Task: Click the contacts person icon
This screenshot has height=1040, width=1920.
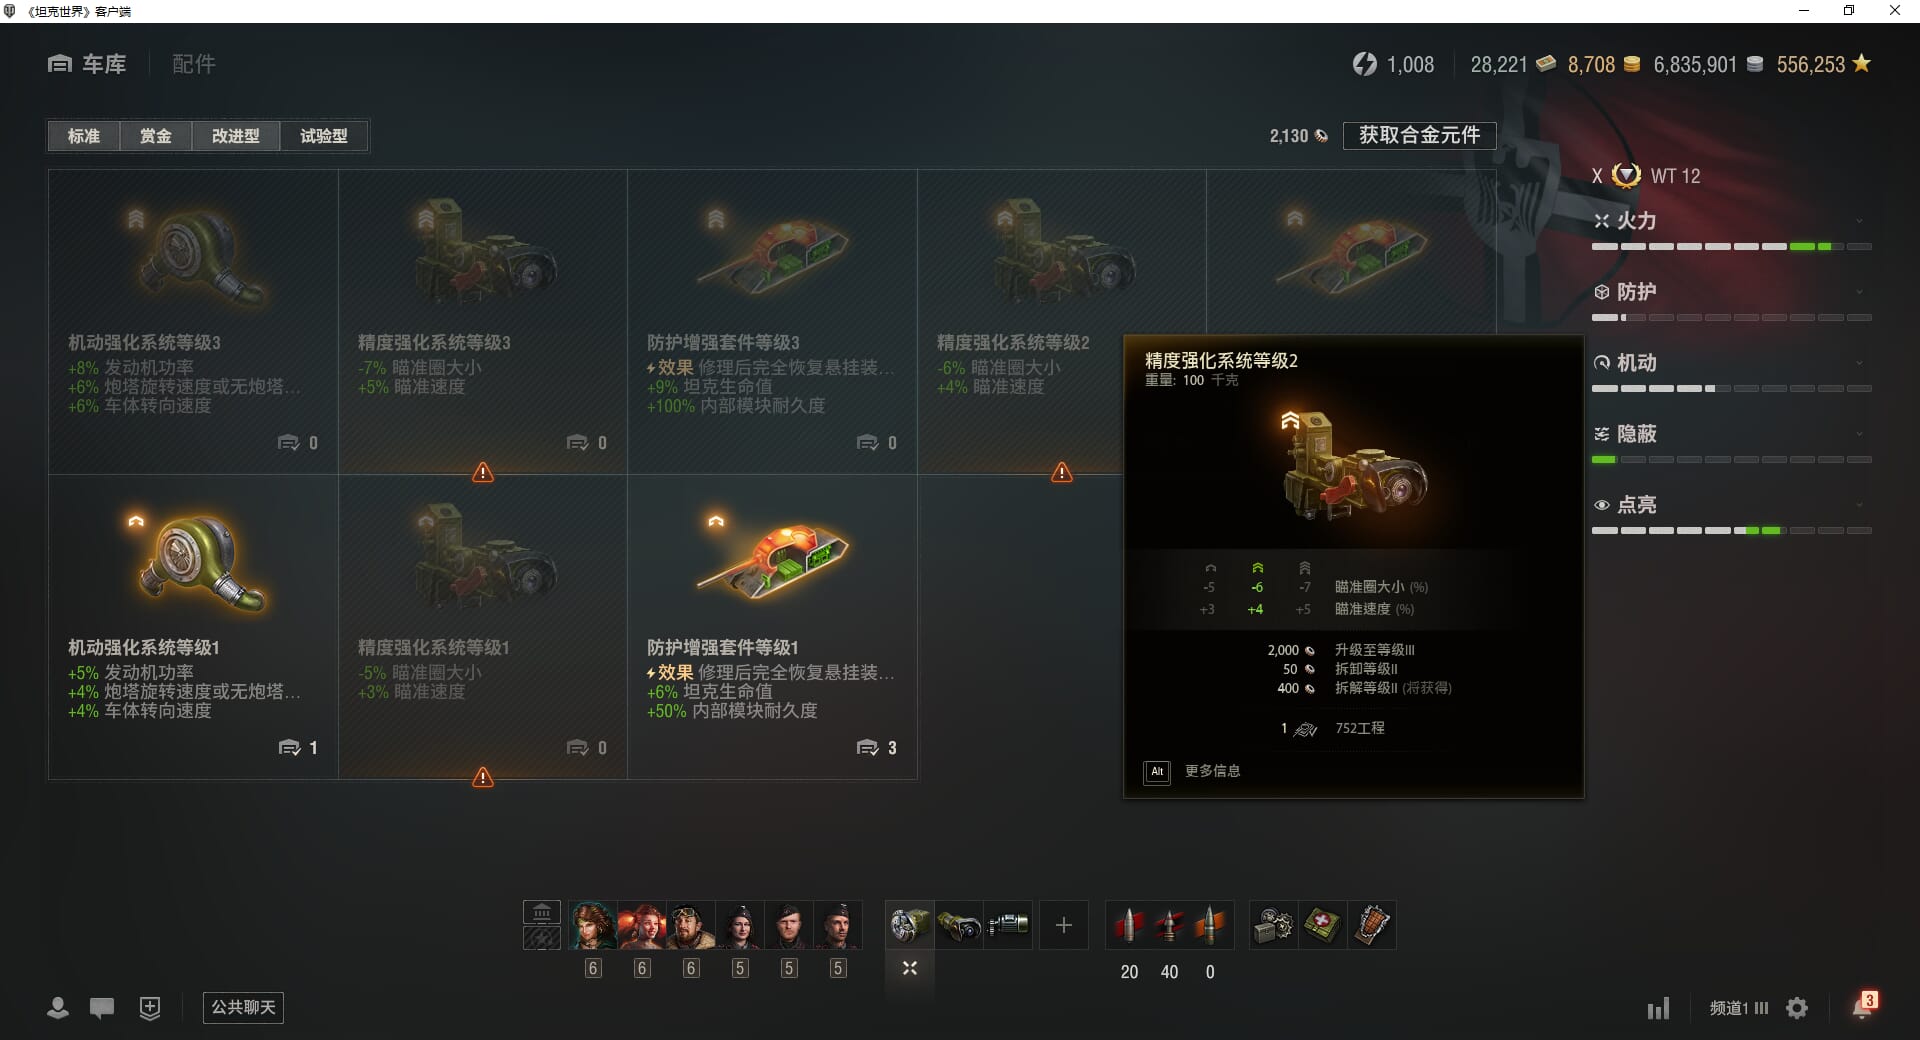Action: pyautogui.click(x=58, y=1008)
